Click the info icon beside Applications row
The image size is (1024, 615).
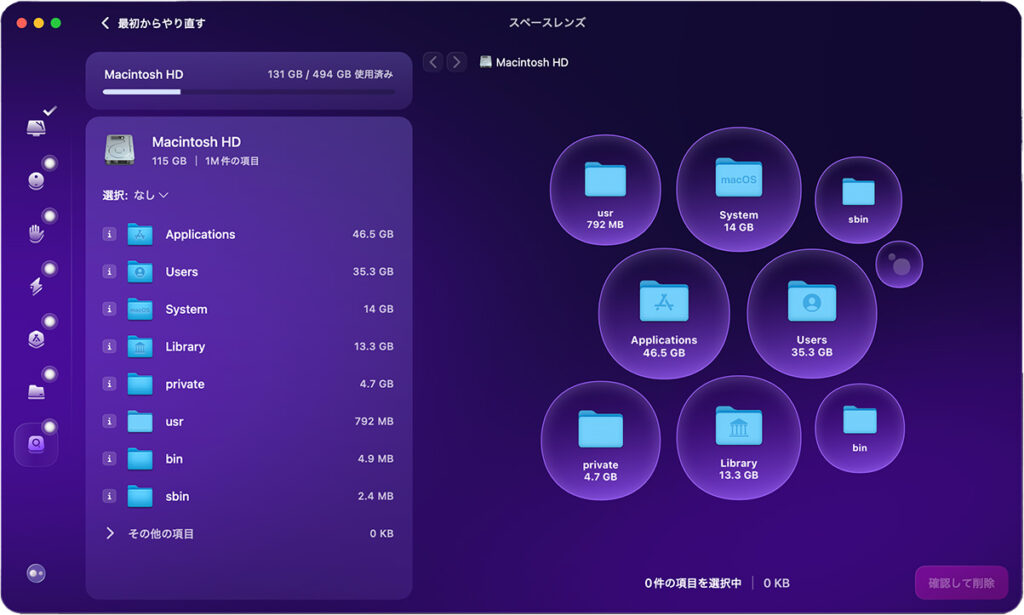point(109,234)
